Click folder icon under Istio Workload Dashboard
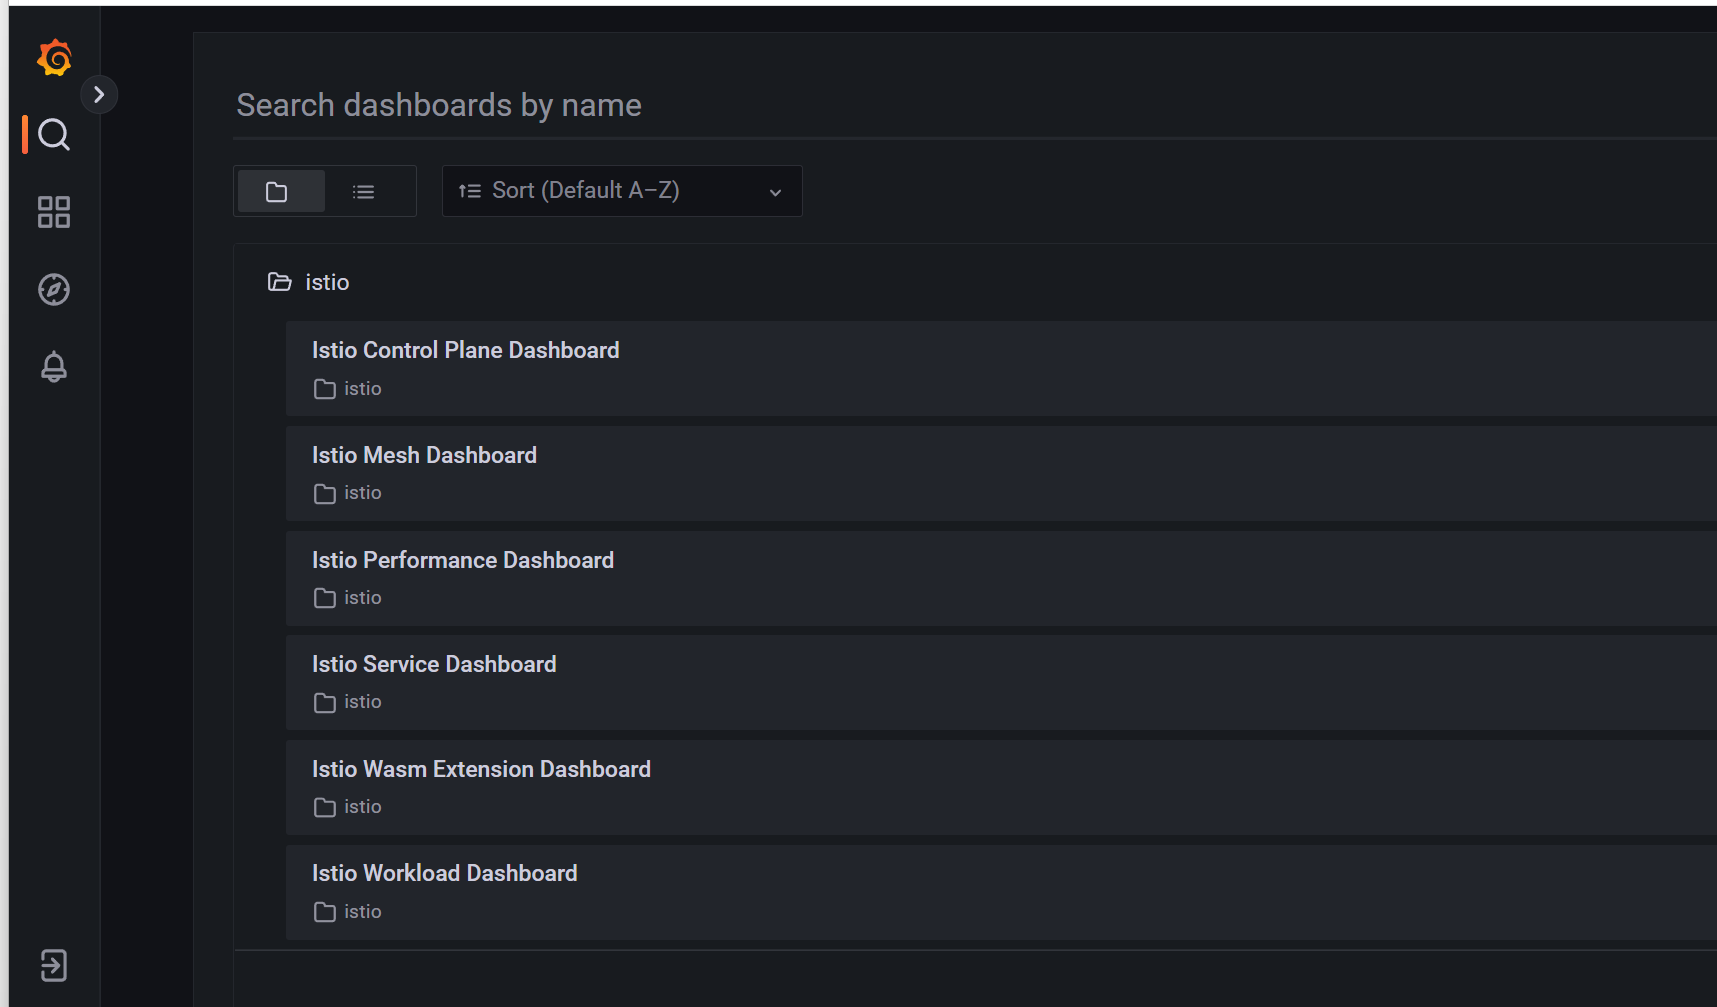 pos(324,912)
